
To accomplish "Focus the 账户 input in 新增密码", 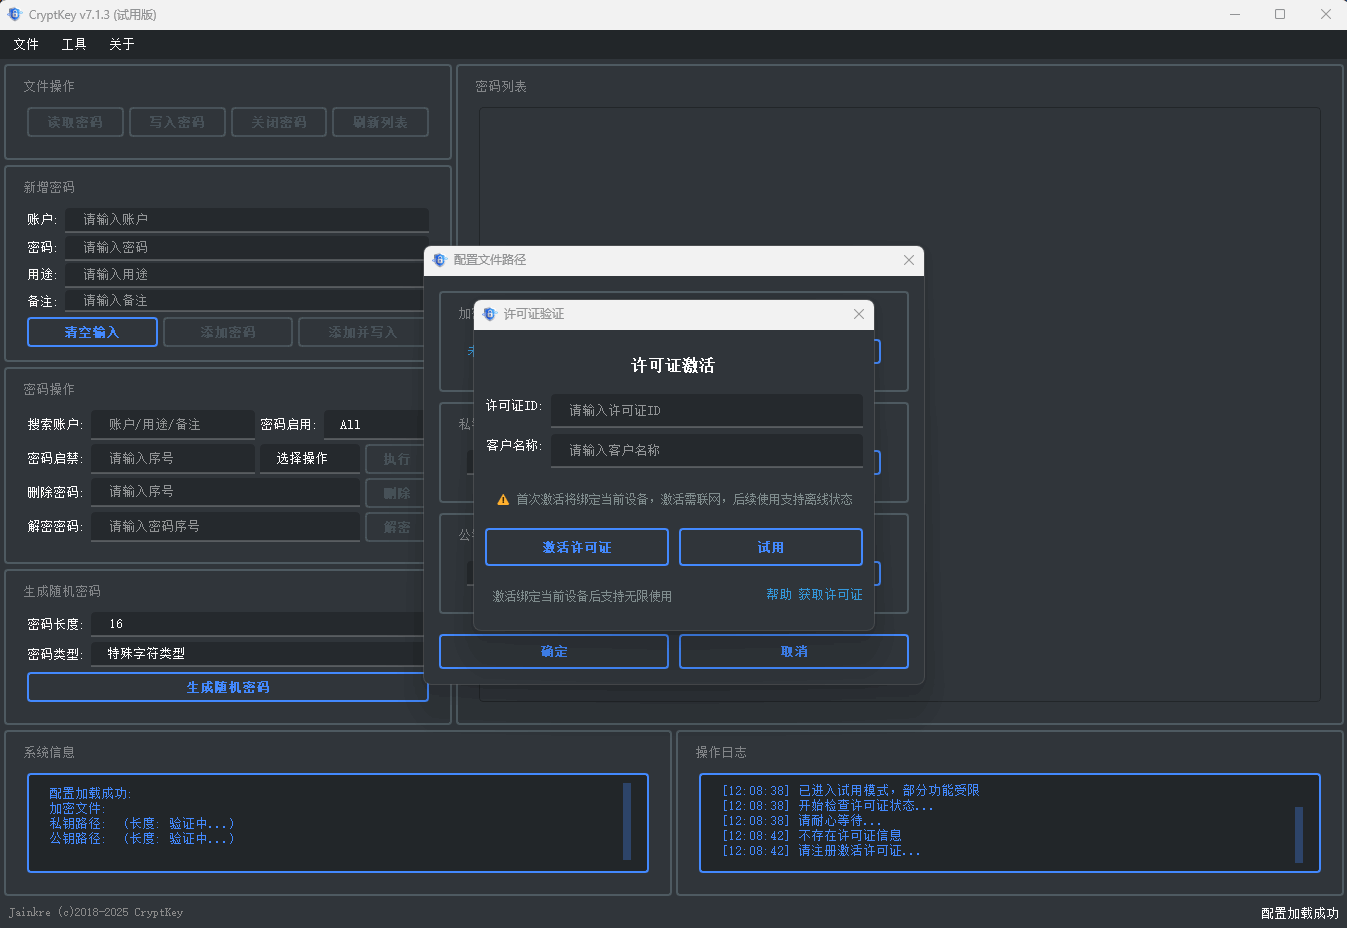I will [247, 219].
